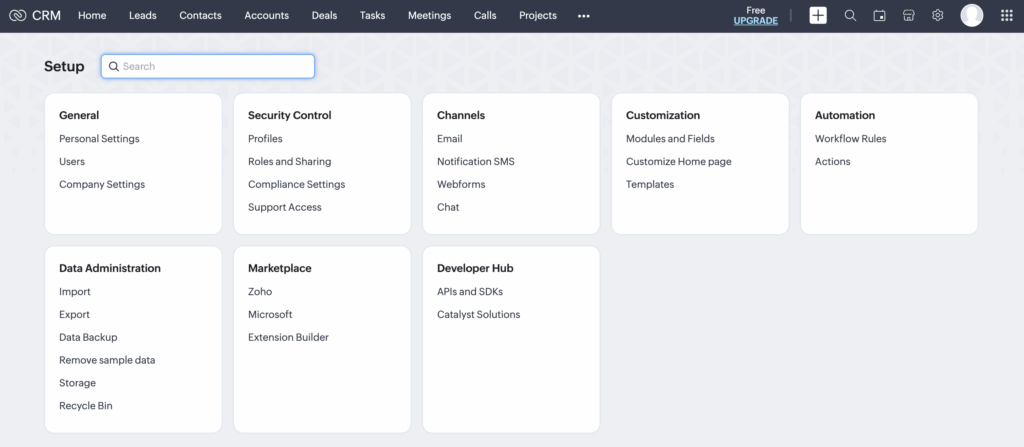Click the Zoho CRM logo icon

click(17, 15)
